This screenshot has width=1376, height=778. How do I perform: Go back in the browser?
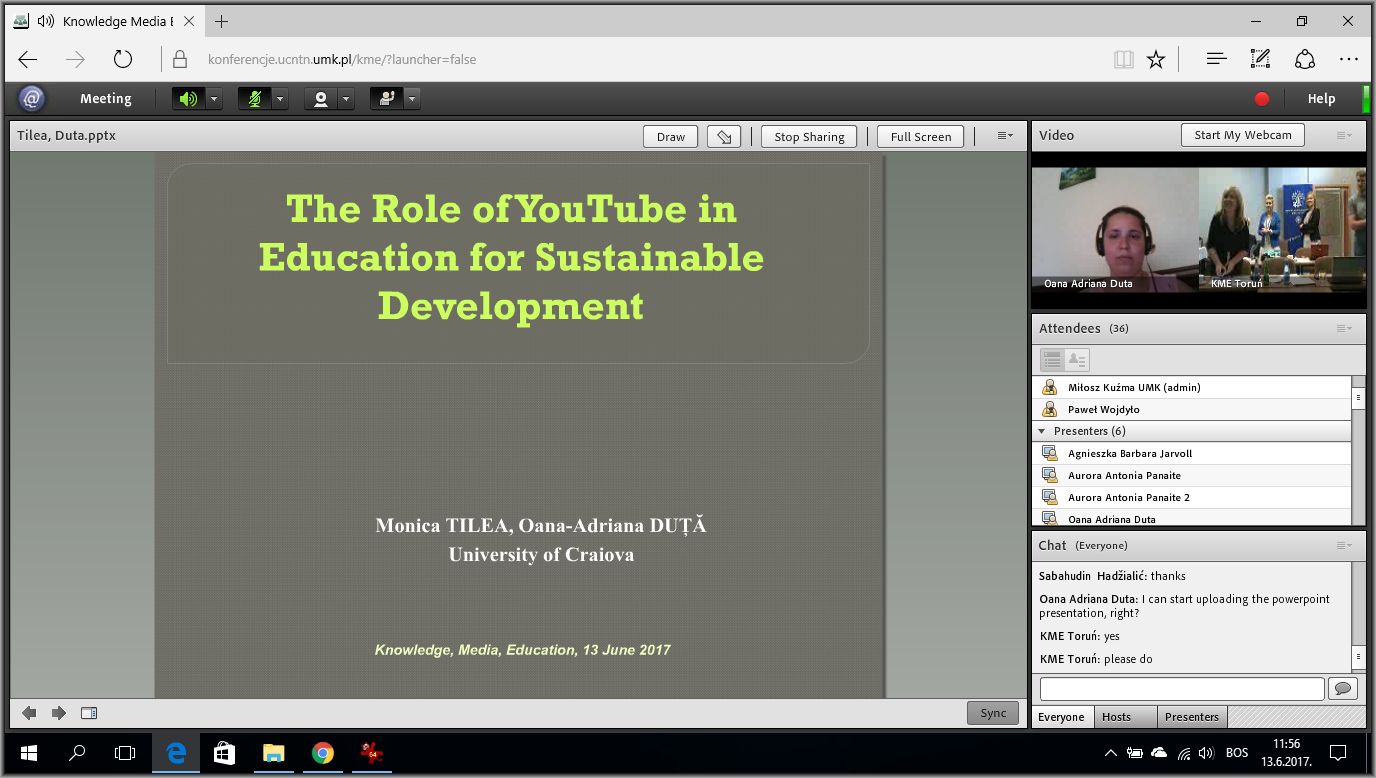(x=28, y=59)
